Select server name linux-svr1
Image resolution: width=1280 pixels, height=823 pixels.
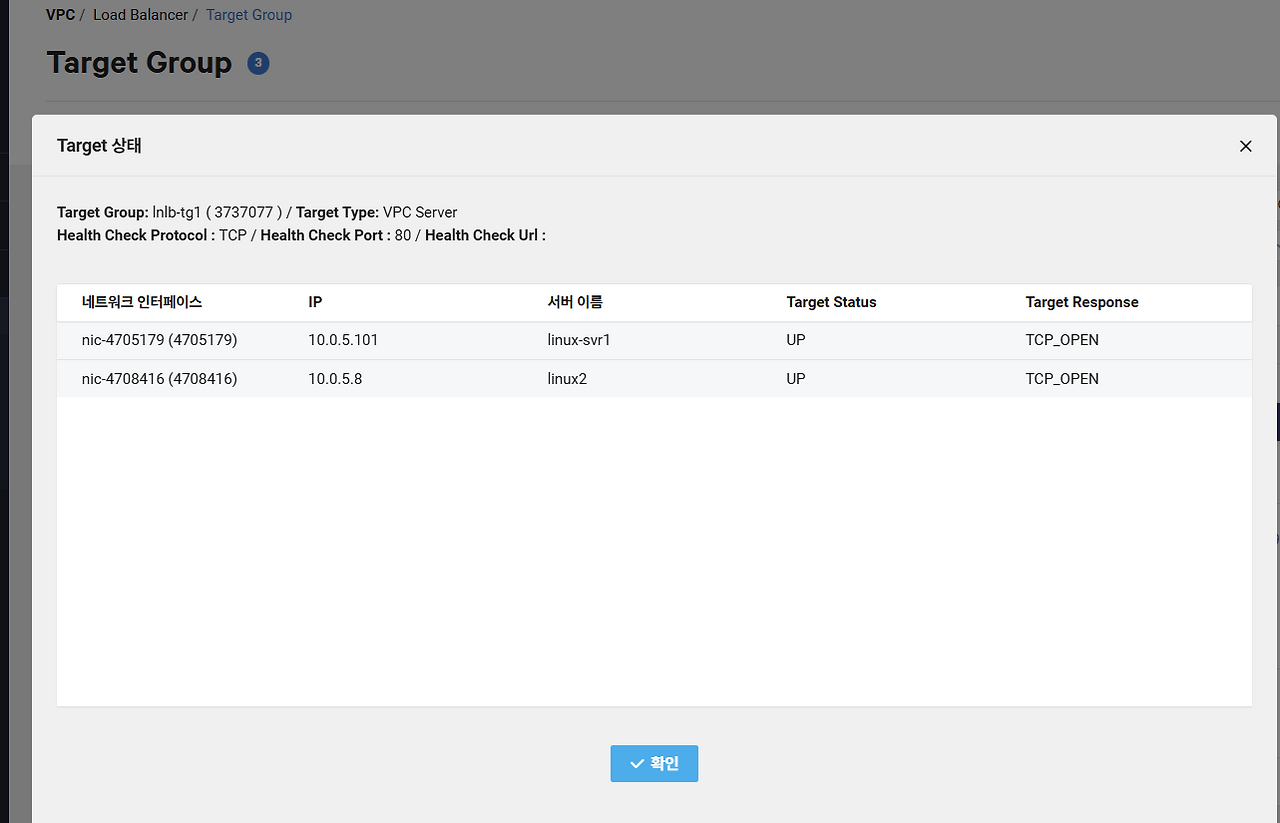click(x=579, y=340)
